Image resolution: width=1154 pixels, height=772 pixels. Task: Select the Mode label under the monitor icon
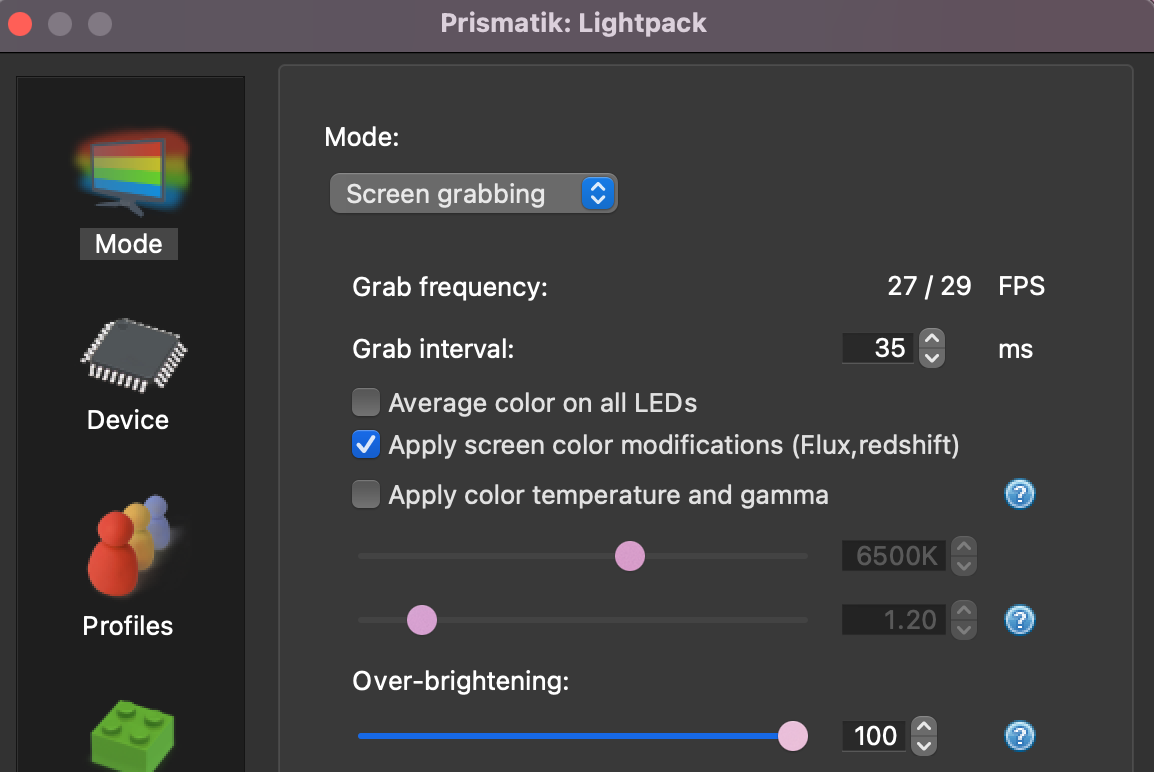pyautogui.click(x=128, y=243)
